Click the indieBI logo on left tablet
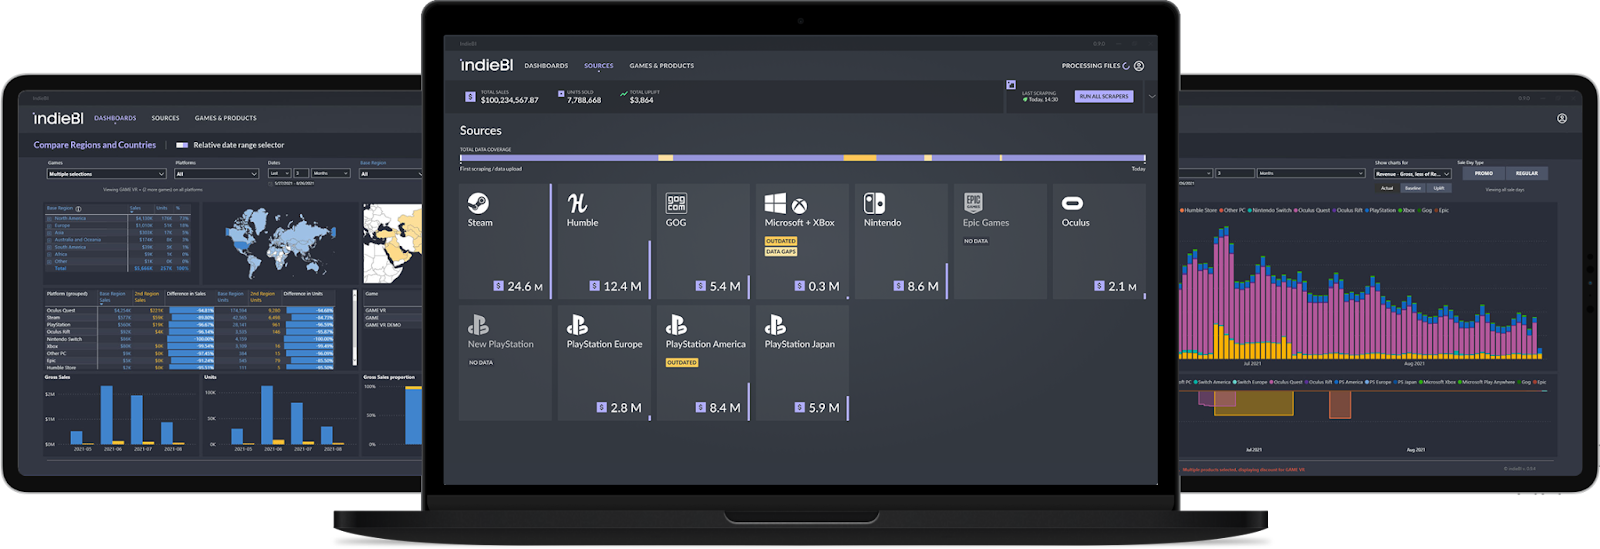This screenshot has width=1600, height=549. tap(58, 118)
